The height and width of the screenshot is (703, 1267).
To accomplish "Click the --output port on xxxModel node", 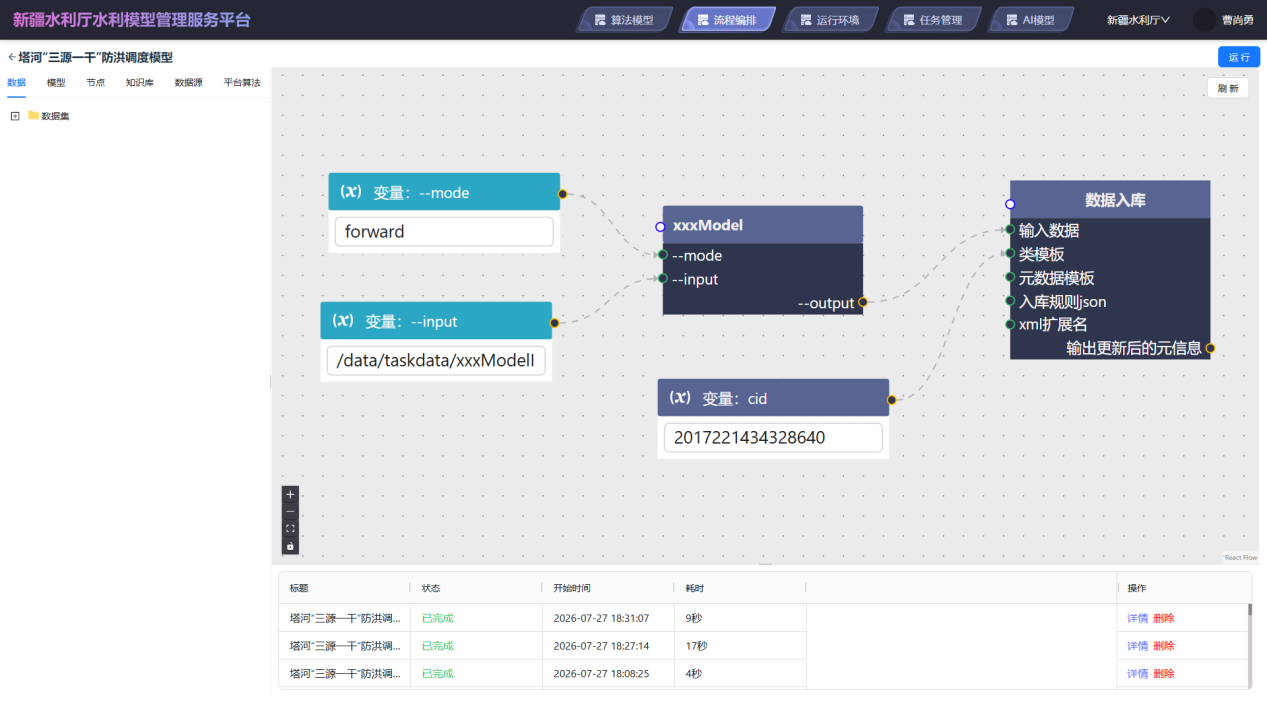I will [862, 302].
